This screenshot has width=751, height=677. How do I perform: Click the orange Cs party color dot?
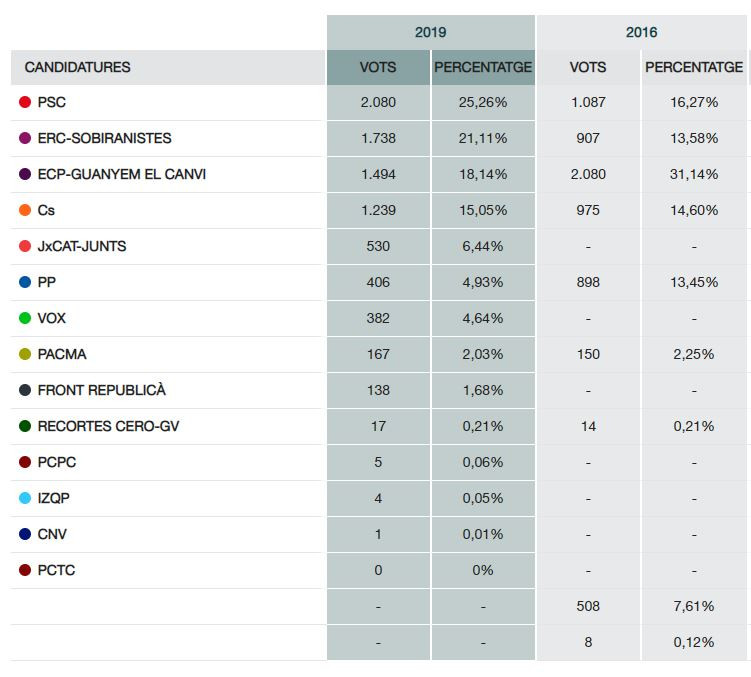(25, 210)
